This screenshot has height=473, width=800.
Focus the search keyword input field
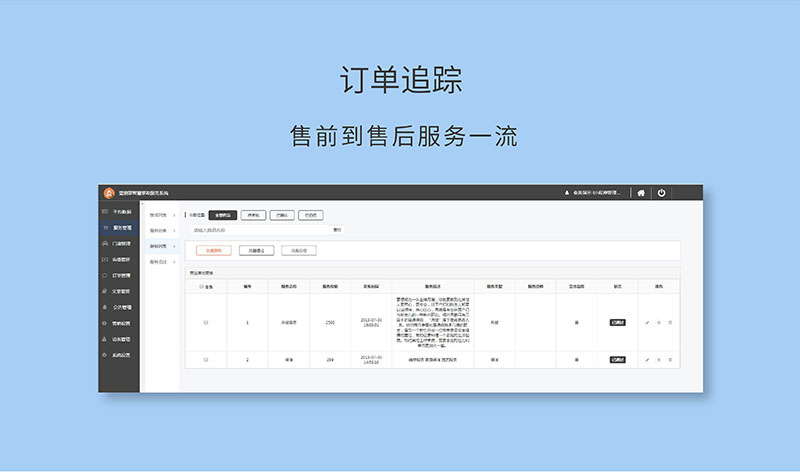[260, 230]
